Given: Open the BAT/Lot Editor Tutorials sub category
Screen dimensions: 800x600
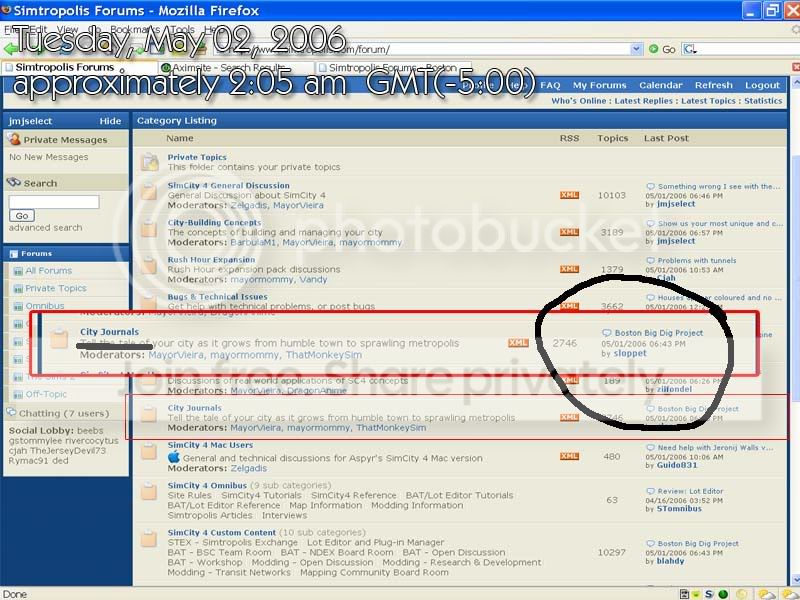Looking at the screenshot, I should [459, 495].
